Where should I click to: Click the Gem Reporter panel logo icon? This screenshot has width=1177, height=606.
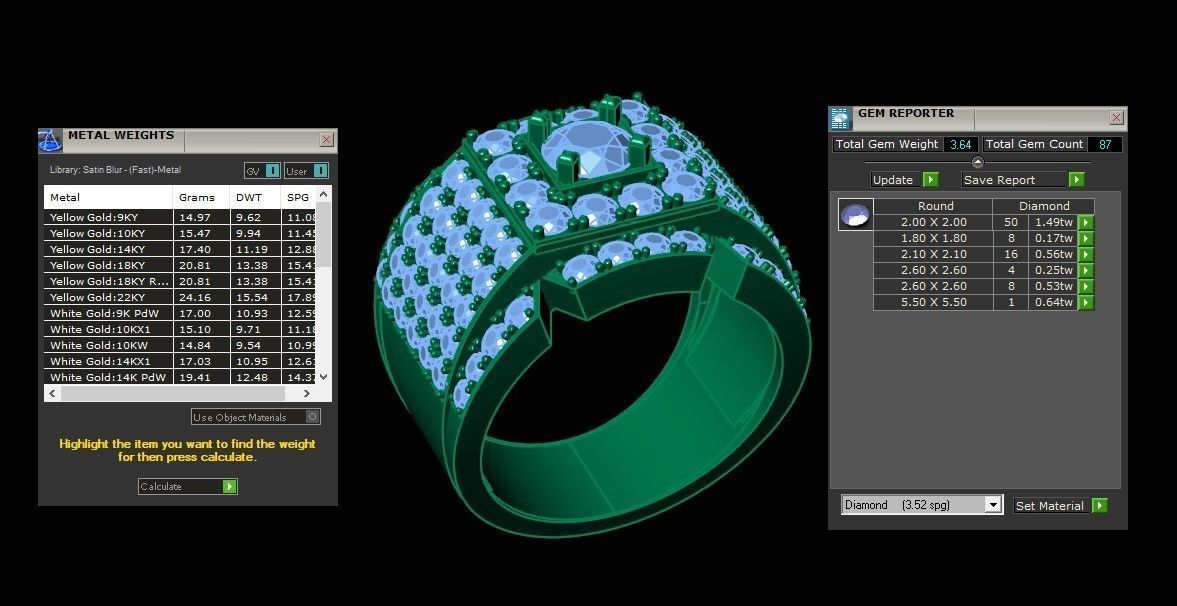840,119
